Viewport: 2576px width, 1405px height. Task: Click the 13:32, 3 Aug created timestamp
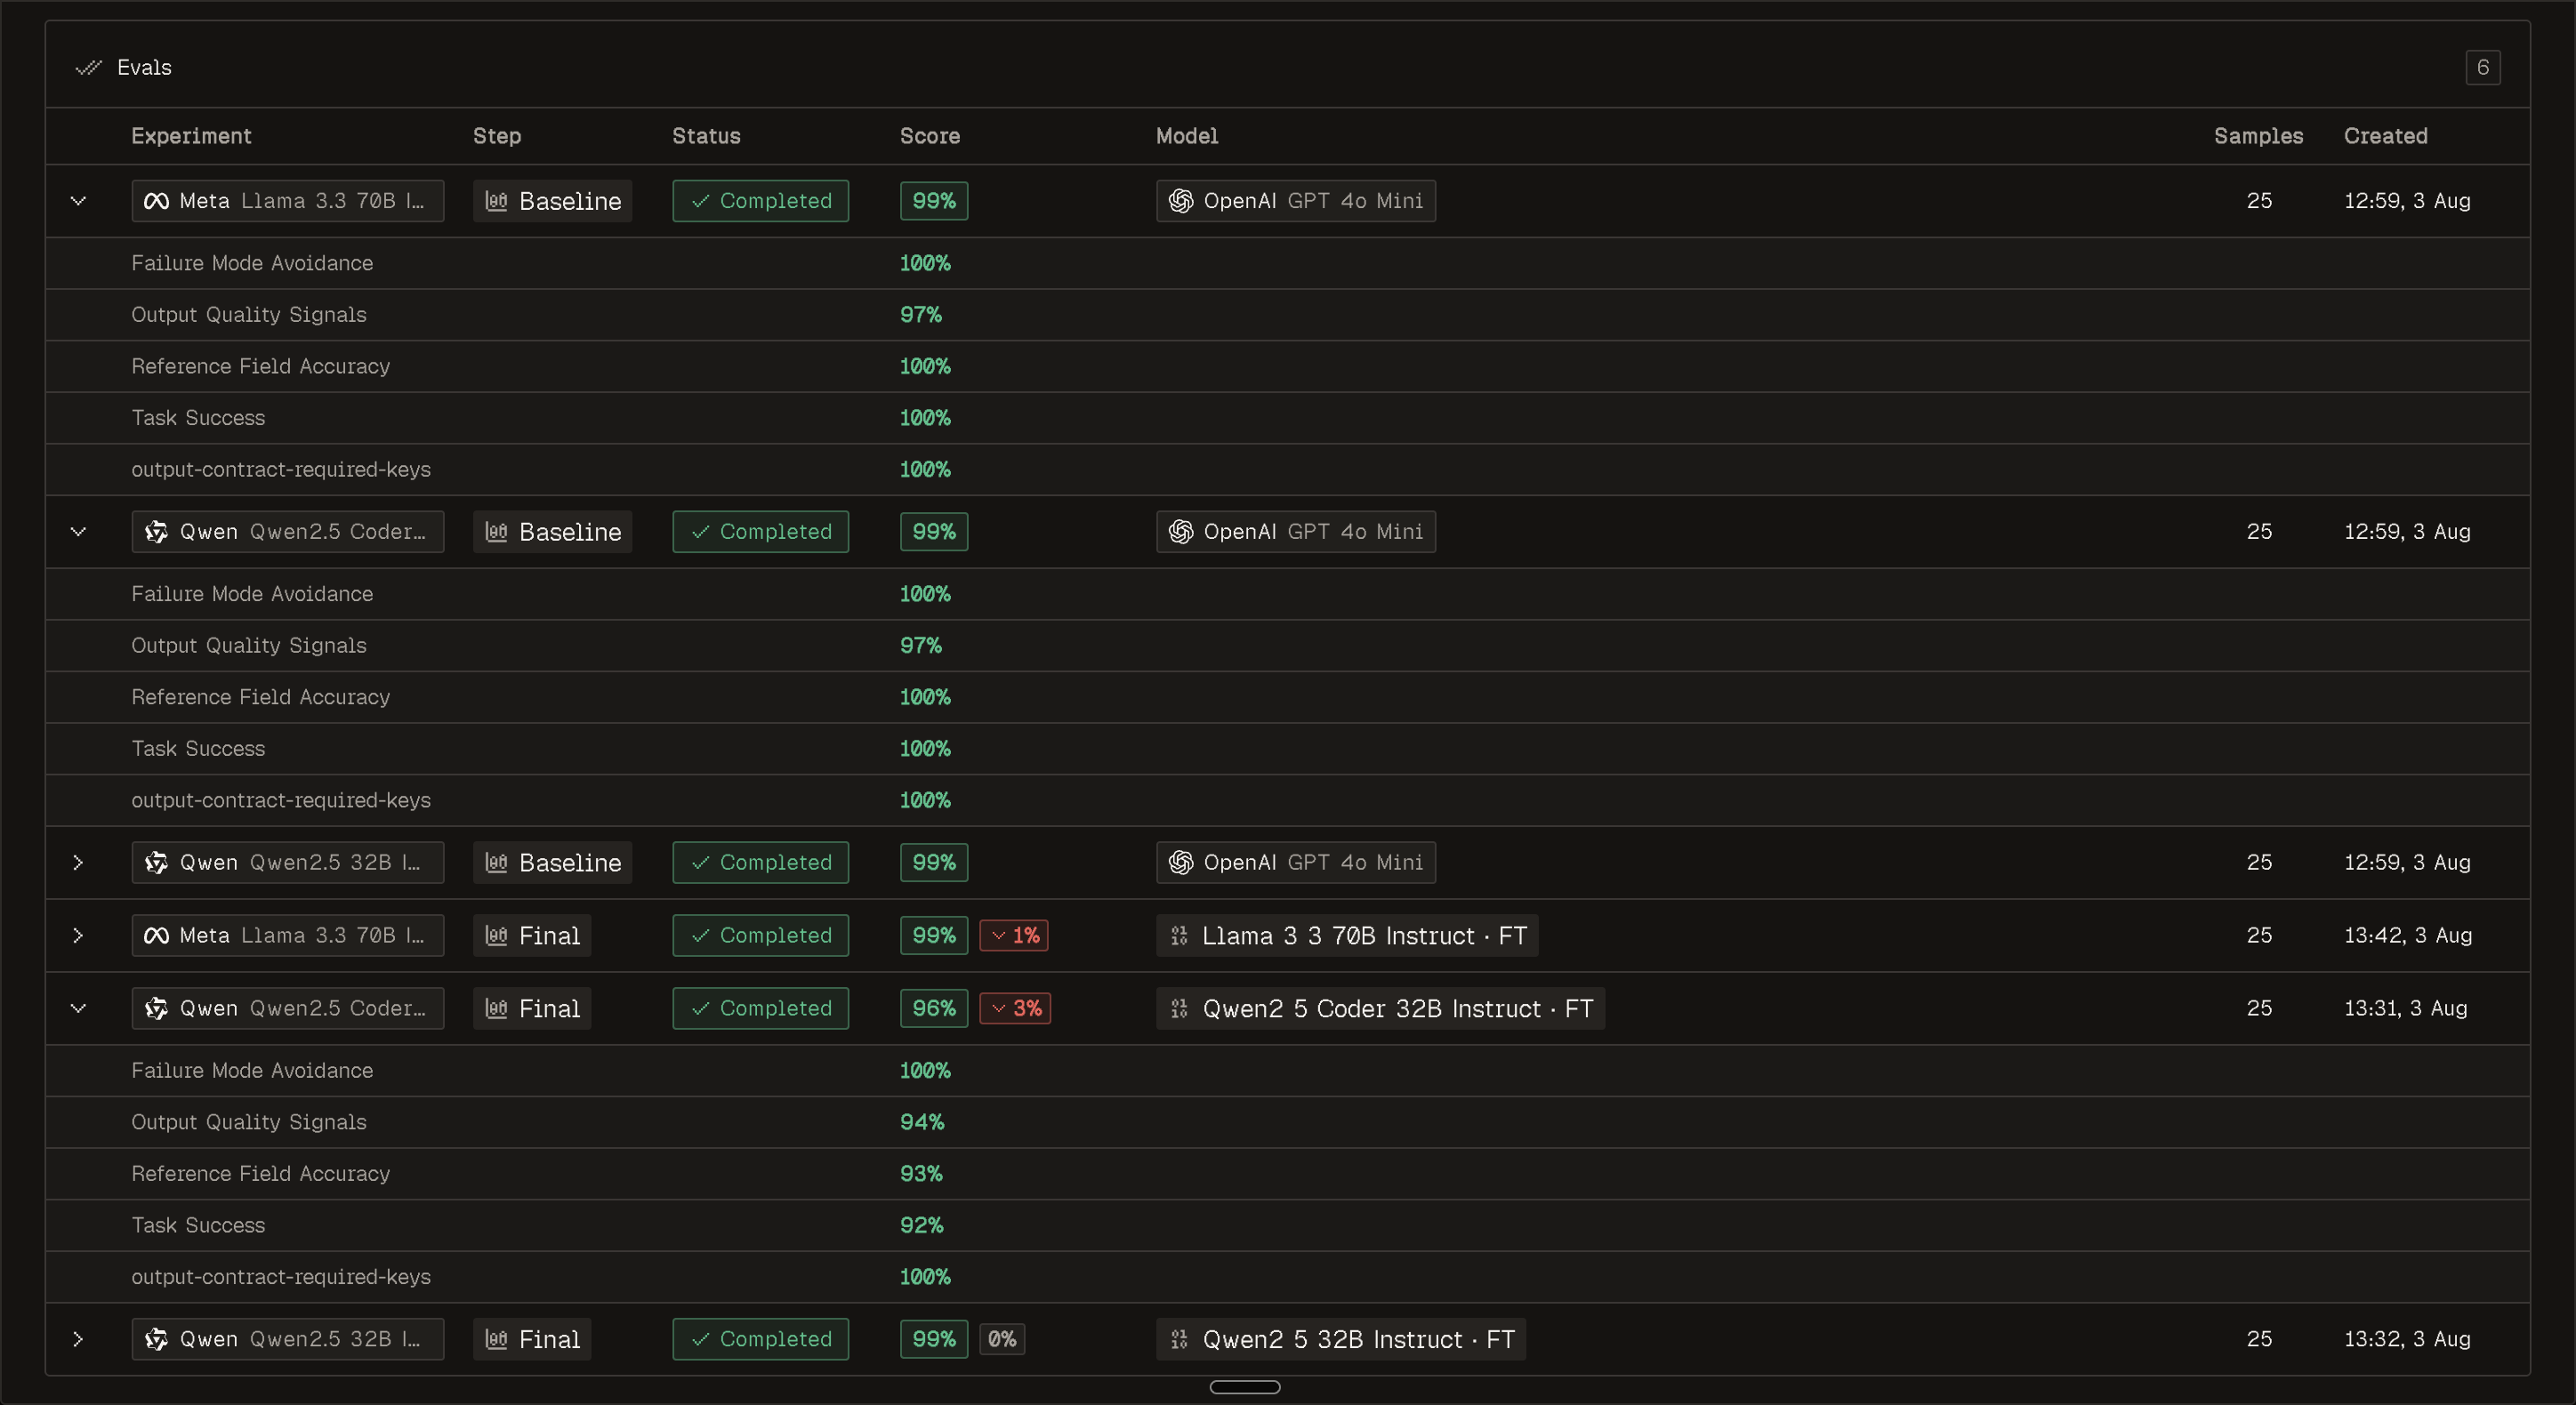click(x=2407, y=1340)
